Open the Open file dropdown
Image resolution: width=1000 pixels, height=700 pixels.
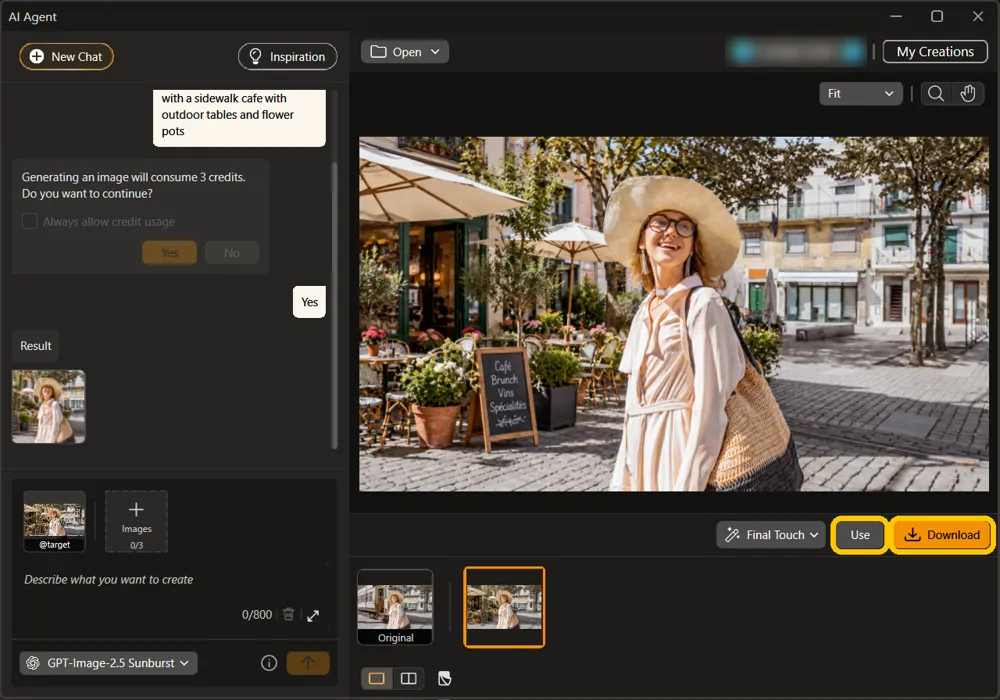tap(404, 52)
